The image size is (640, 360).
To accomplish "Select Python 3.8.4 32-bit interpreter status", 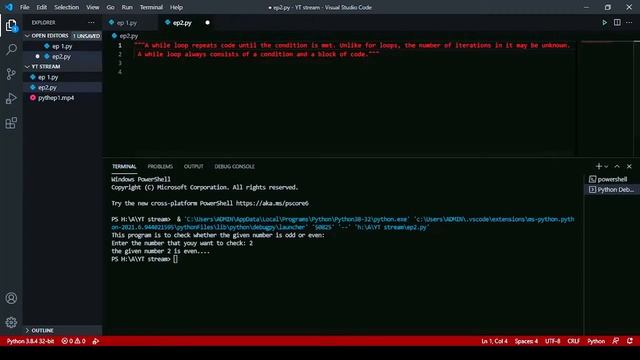I will [30, 341].
